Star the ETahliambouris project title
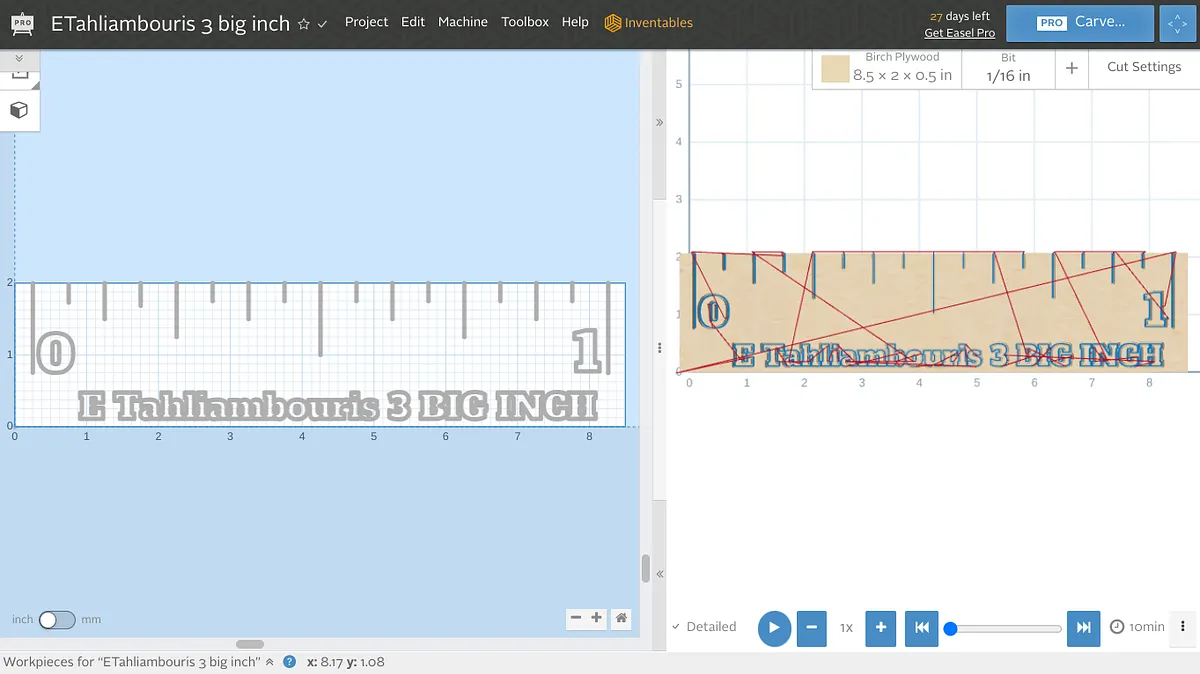The height and width of the screenshot is (674, 1200). (304, 24)
